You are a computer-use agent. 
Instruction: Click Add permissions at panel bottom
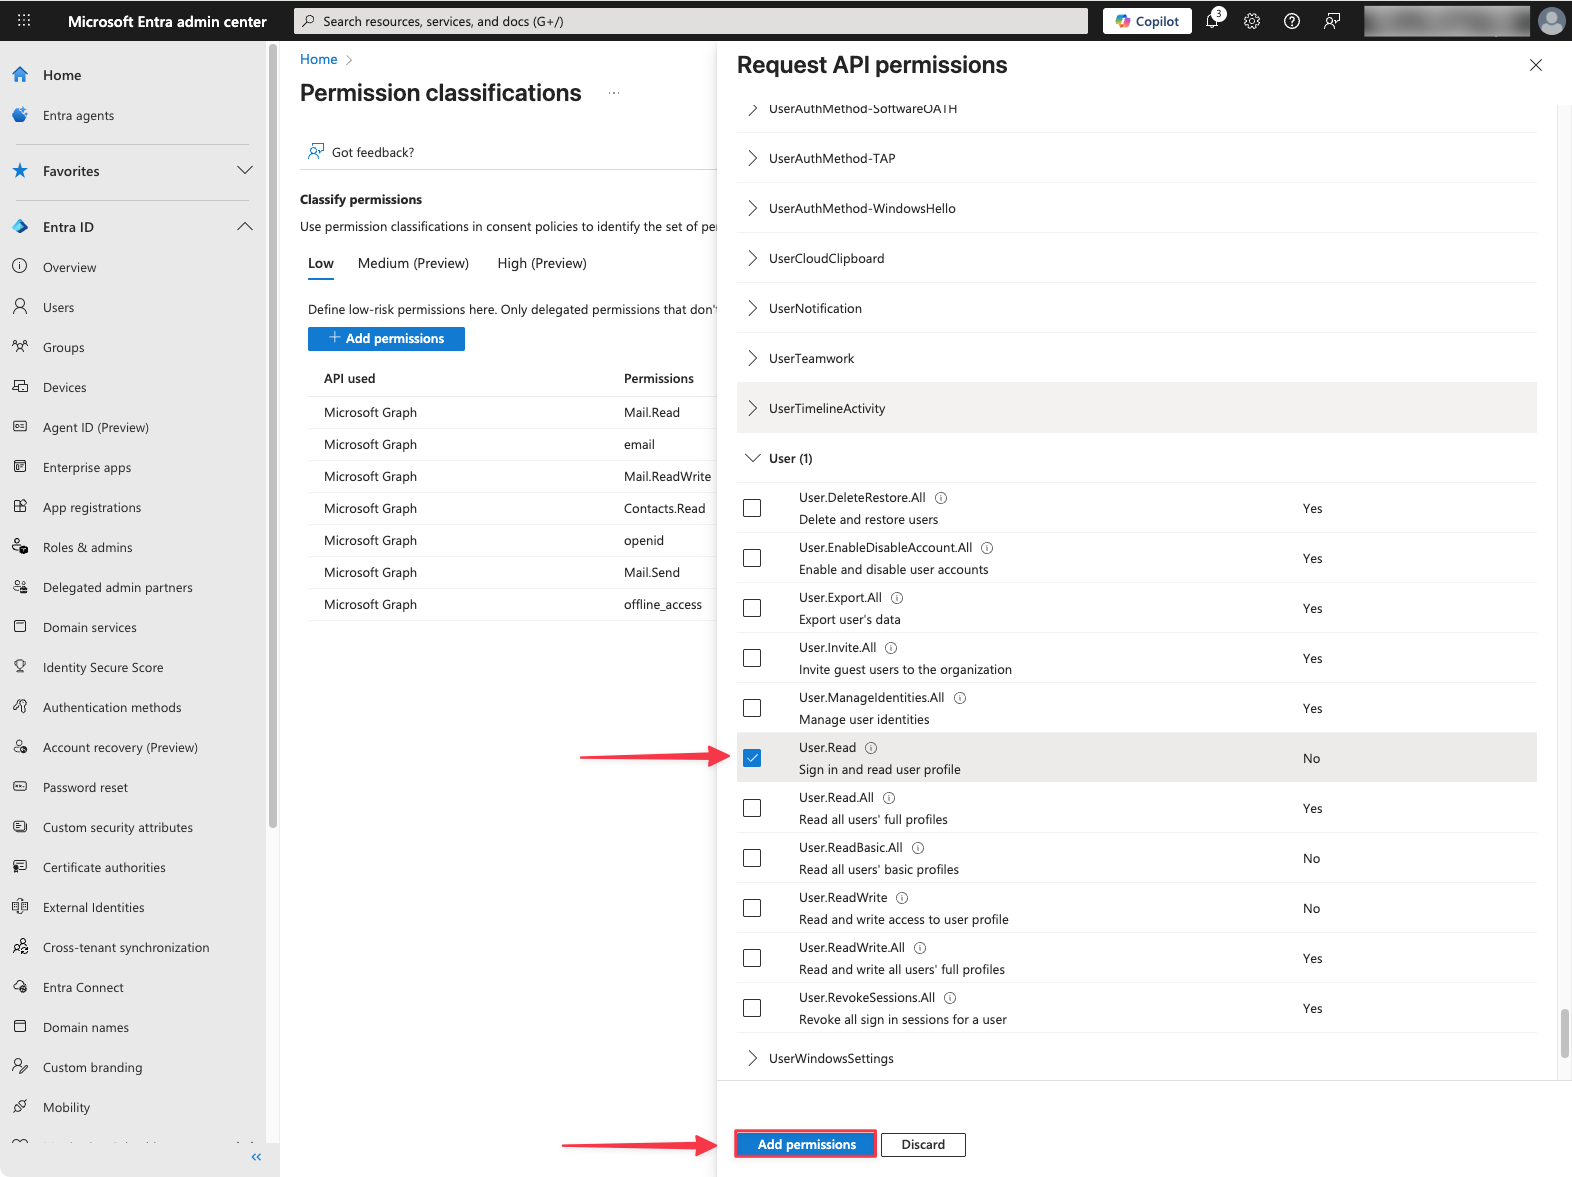(806, 1144)
